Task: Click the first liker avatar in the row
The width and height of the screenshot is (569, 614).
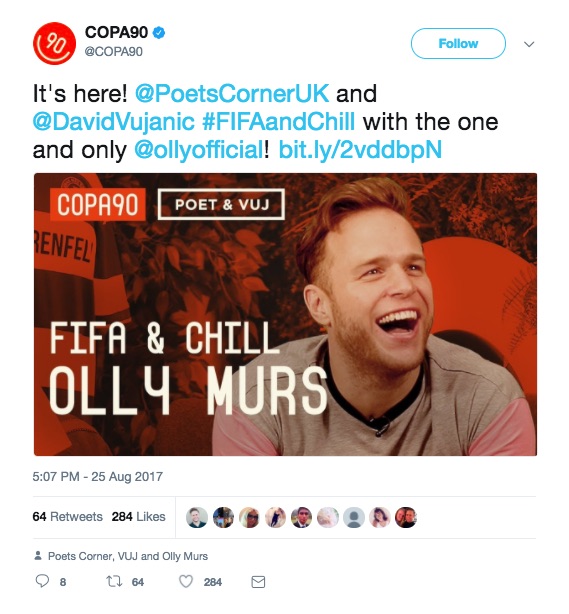Action: pos(197,517)
